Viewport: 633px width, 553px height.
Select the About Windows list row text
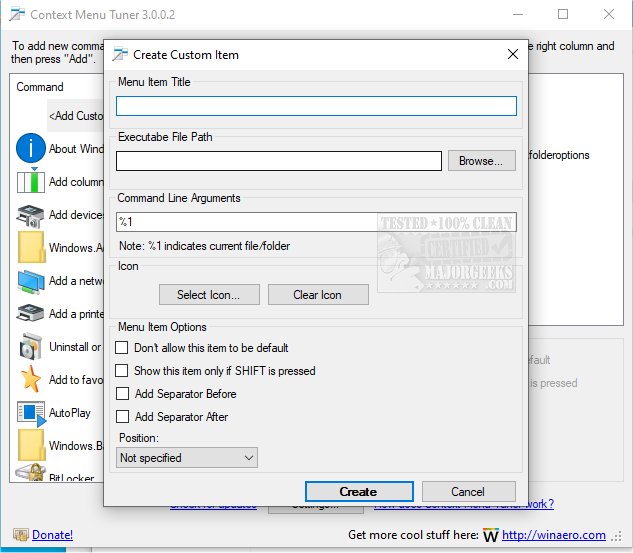click(76, 149)
